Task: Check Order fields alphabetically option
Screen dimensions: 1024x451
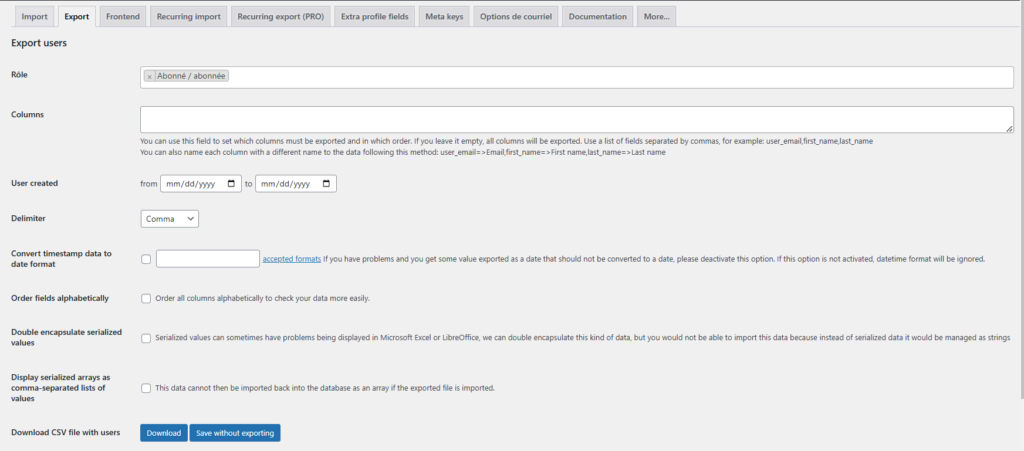Action: pos(147,298)
